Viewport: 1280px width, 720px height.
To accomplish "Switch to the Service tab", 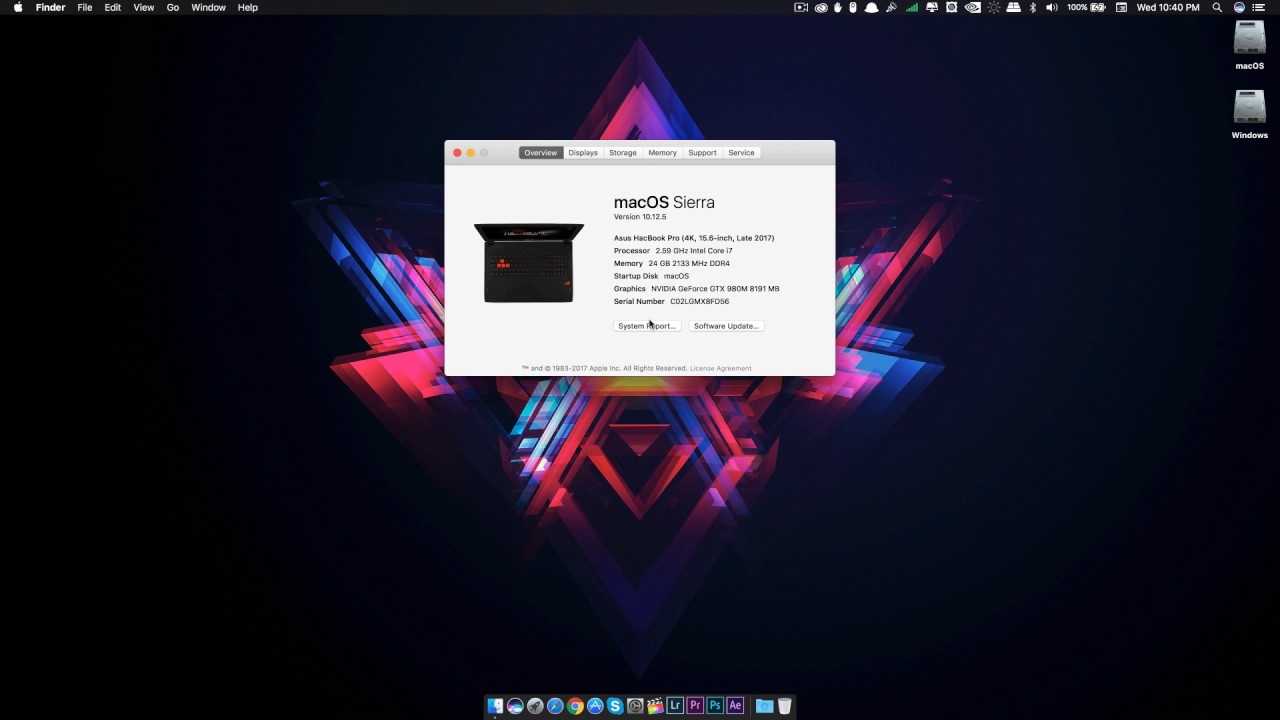I will 741,153.
